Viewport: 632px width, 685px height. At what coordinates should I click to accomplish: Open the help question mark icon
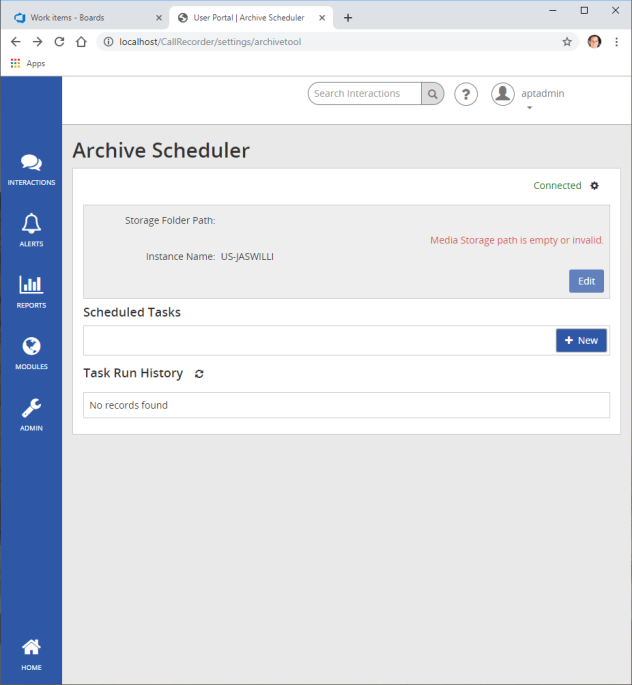click(x=466, y=94)
